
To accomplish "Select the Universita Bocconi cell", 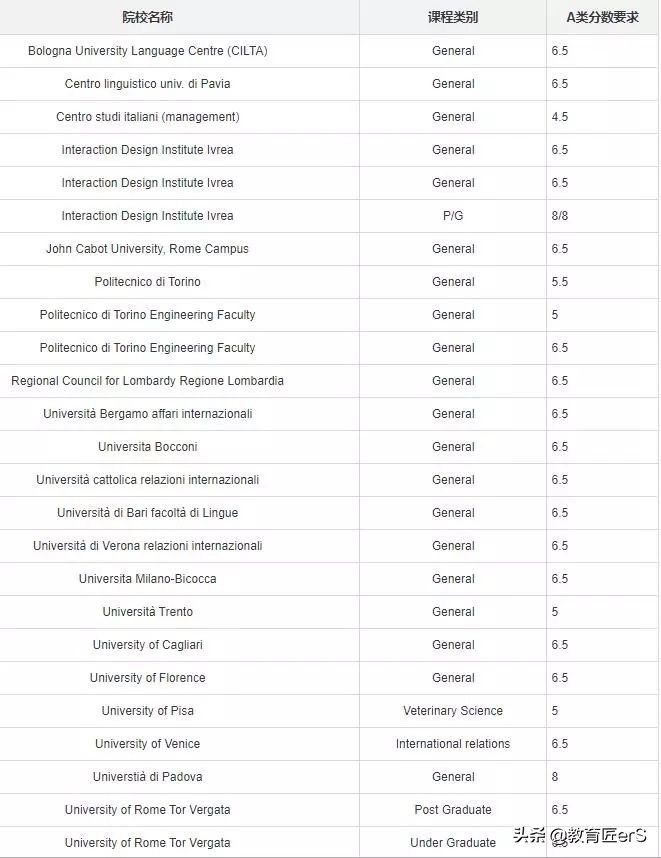I will point(148,447).
